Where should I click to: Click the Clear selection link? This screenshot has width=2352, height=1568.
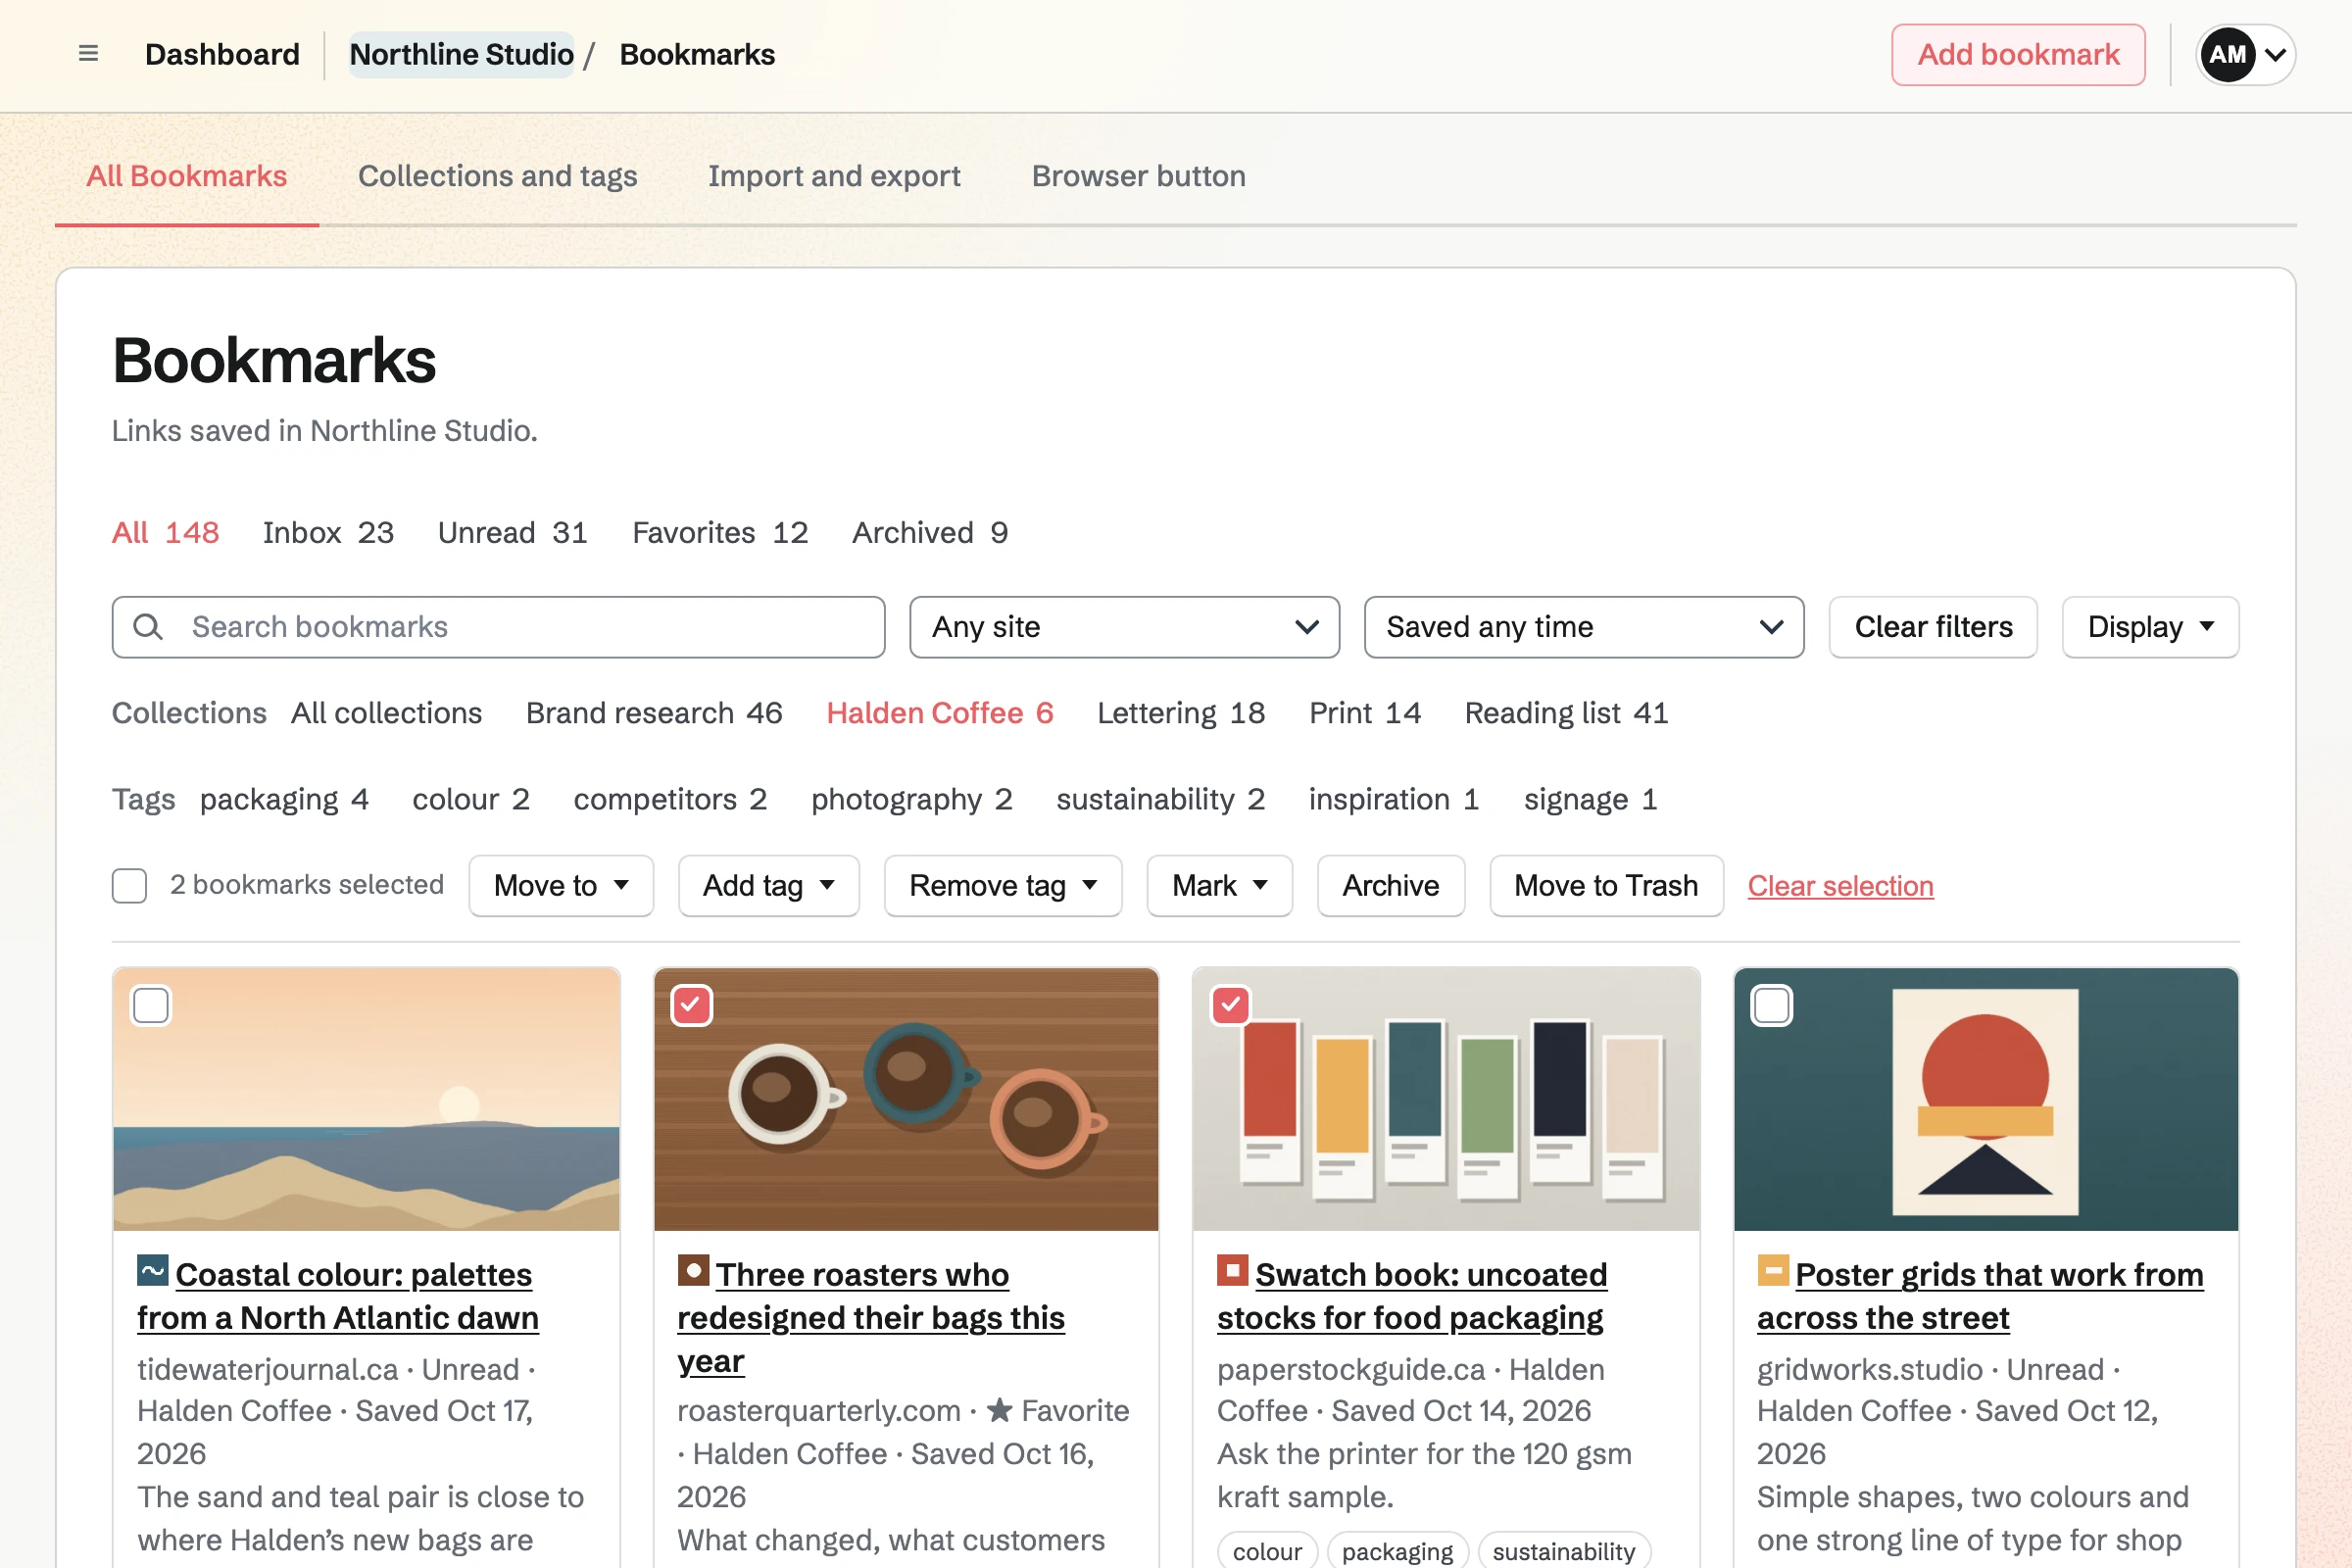click(x=1840, y=886)
